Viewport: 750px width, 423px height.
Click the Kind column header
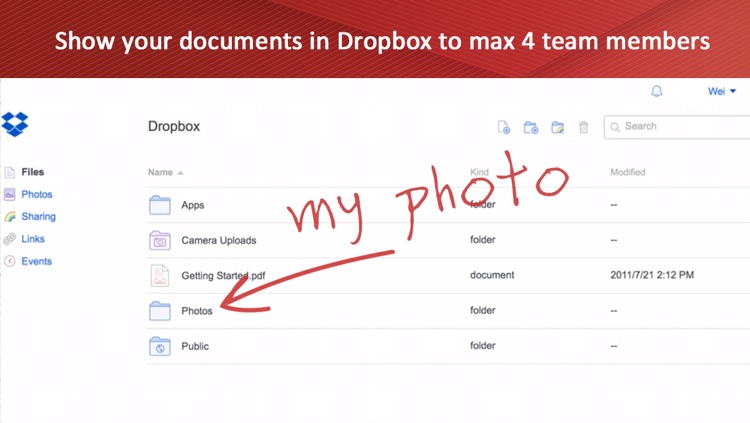[479, 172]
